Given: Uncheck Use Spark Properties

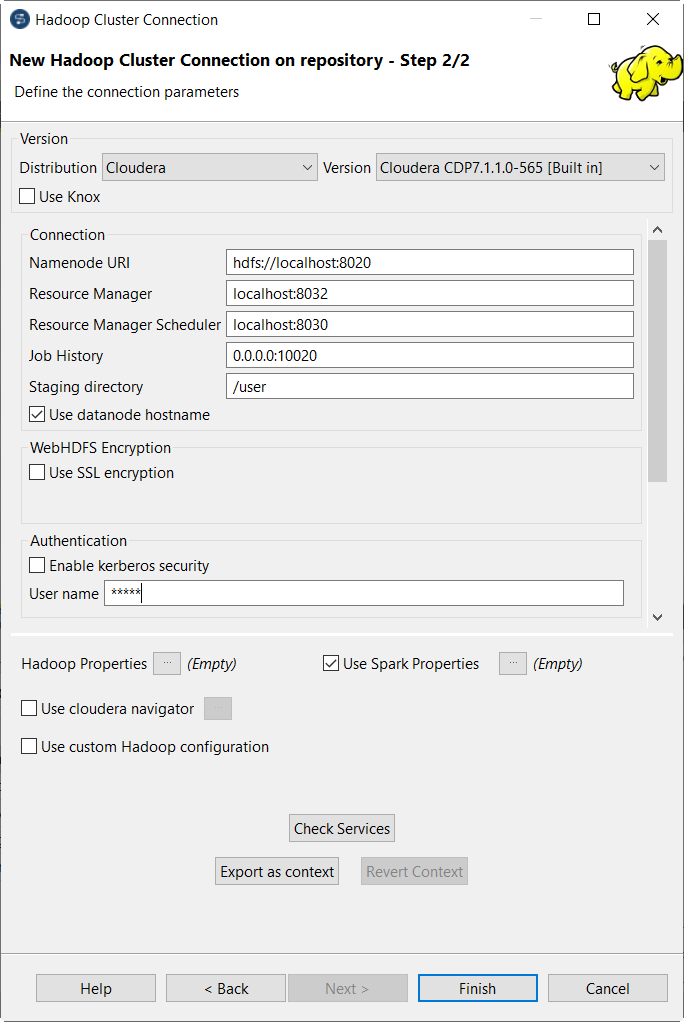Looking at the screenshot, I should click(330, 663).
